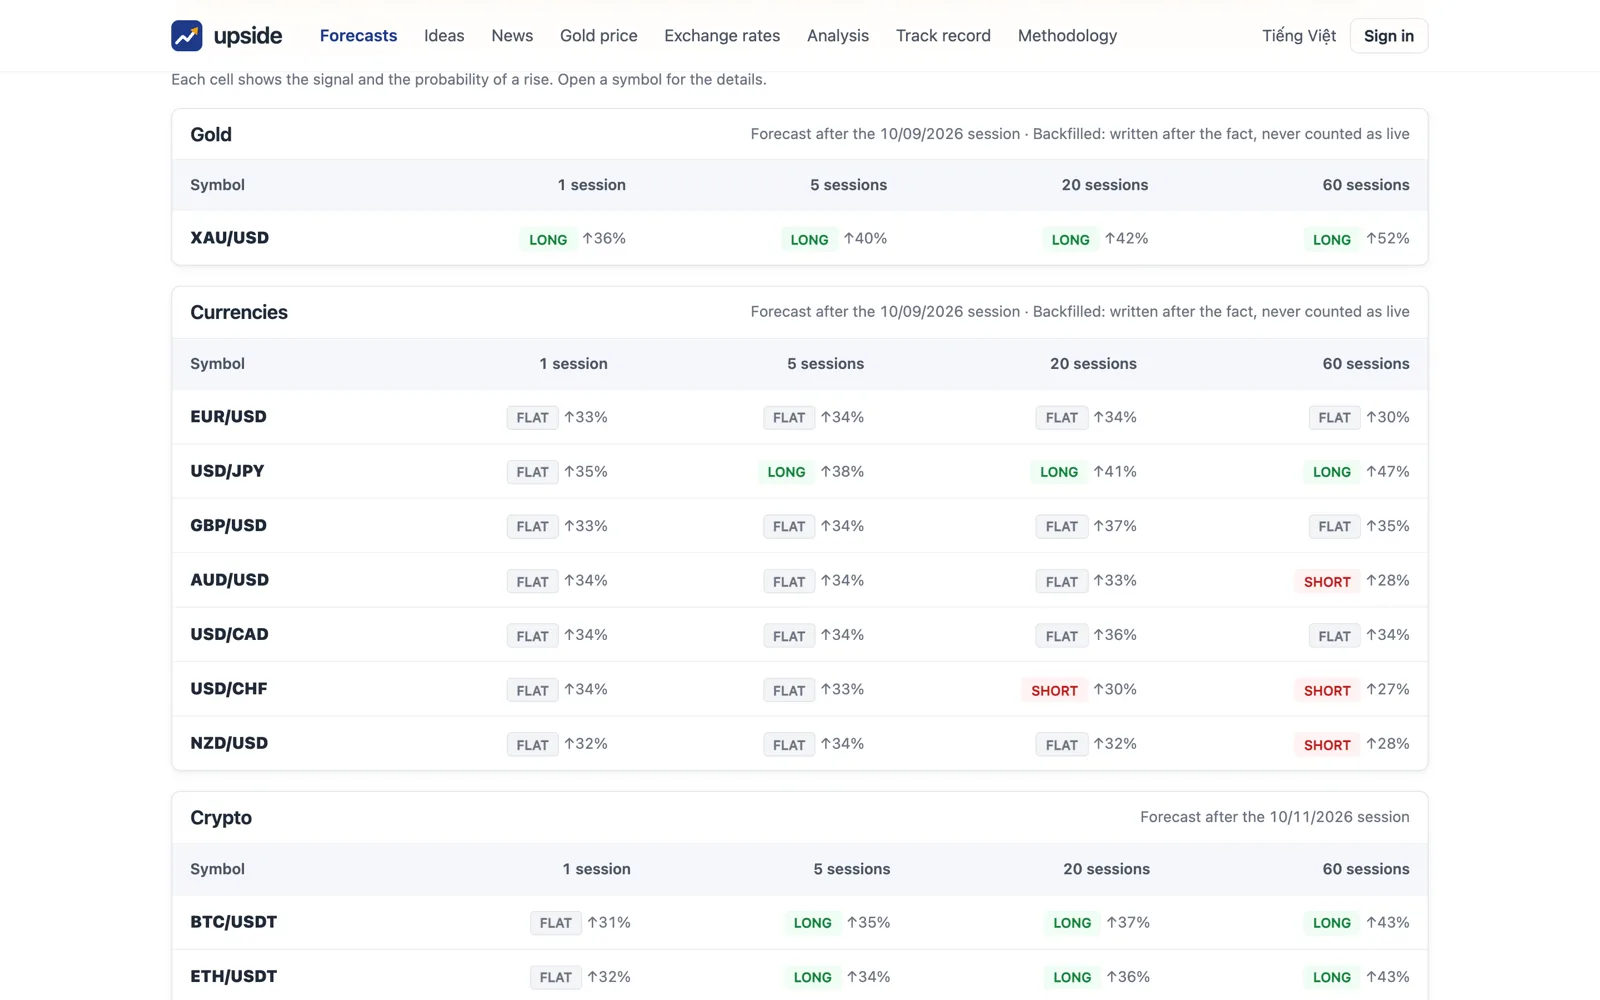
Task: Click EUR/USD 1 session FLAT badge
Action: click(x=532, y=418)
